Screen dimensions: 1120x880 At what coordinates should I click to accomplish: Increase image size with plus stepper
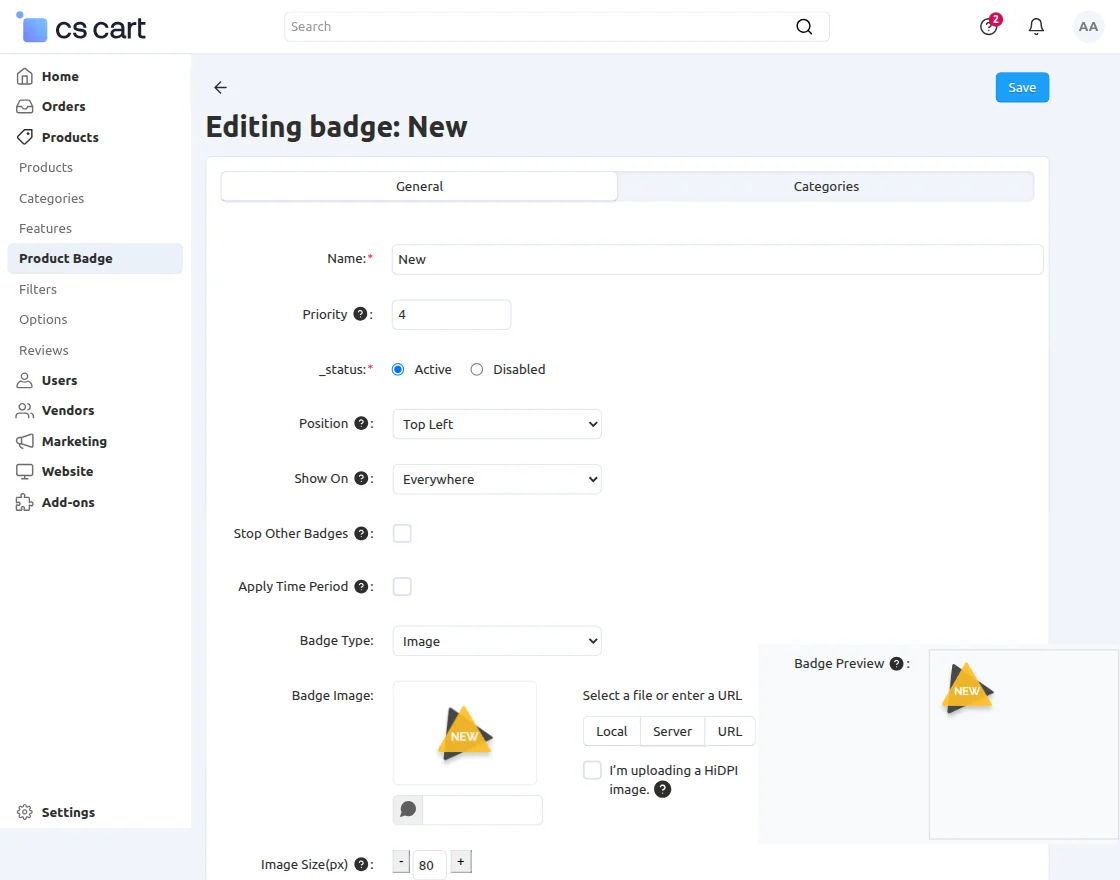pyautogui.click(x=460, y=861)
